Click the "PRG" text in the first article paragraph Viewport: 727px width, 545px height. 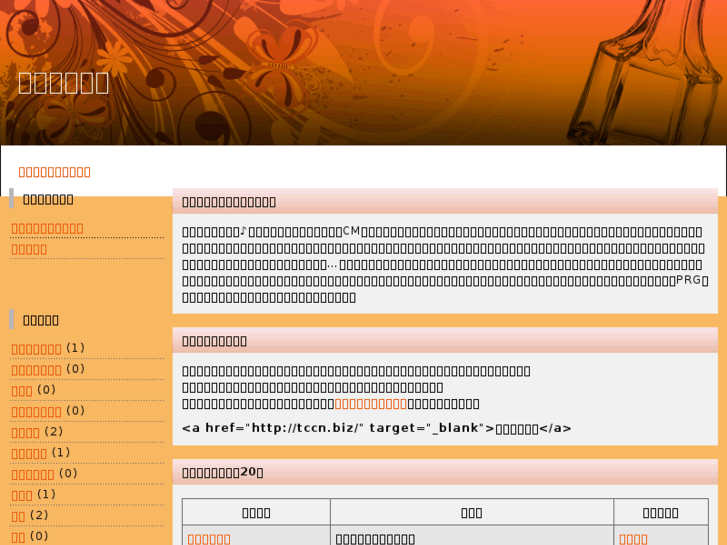point(689,280)
